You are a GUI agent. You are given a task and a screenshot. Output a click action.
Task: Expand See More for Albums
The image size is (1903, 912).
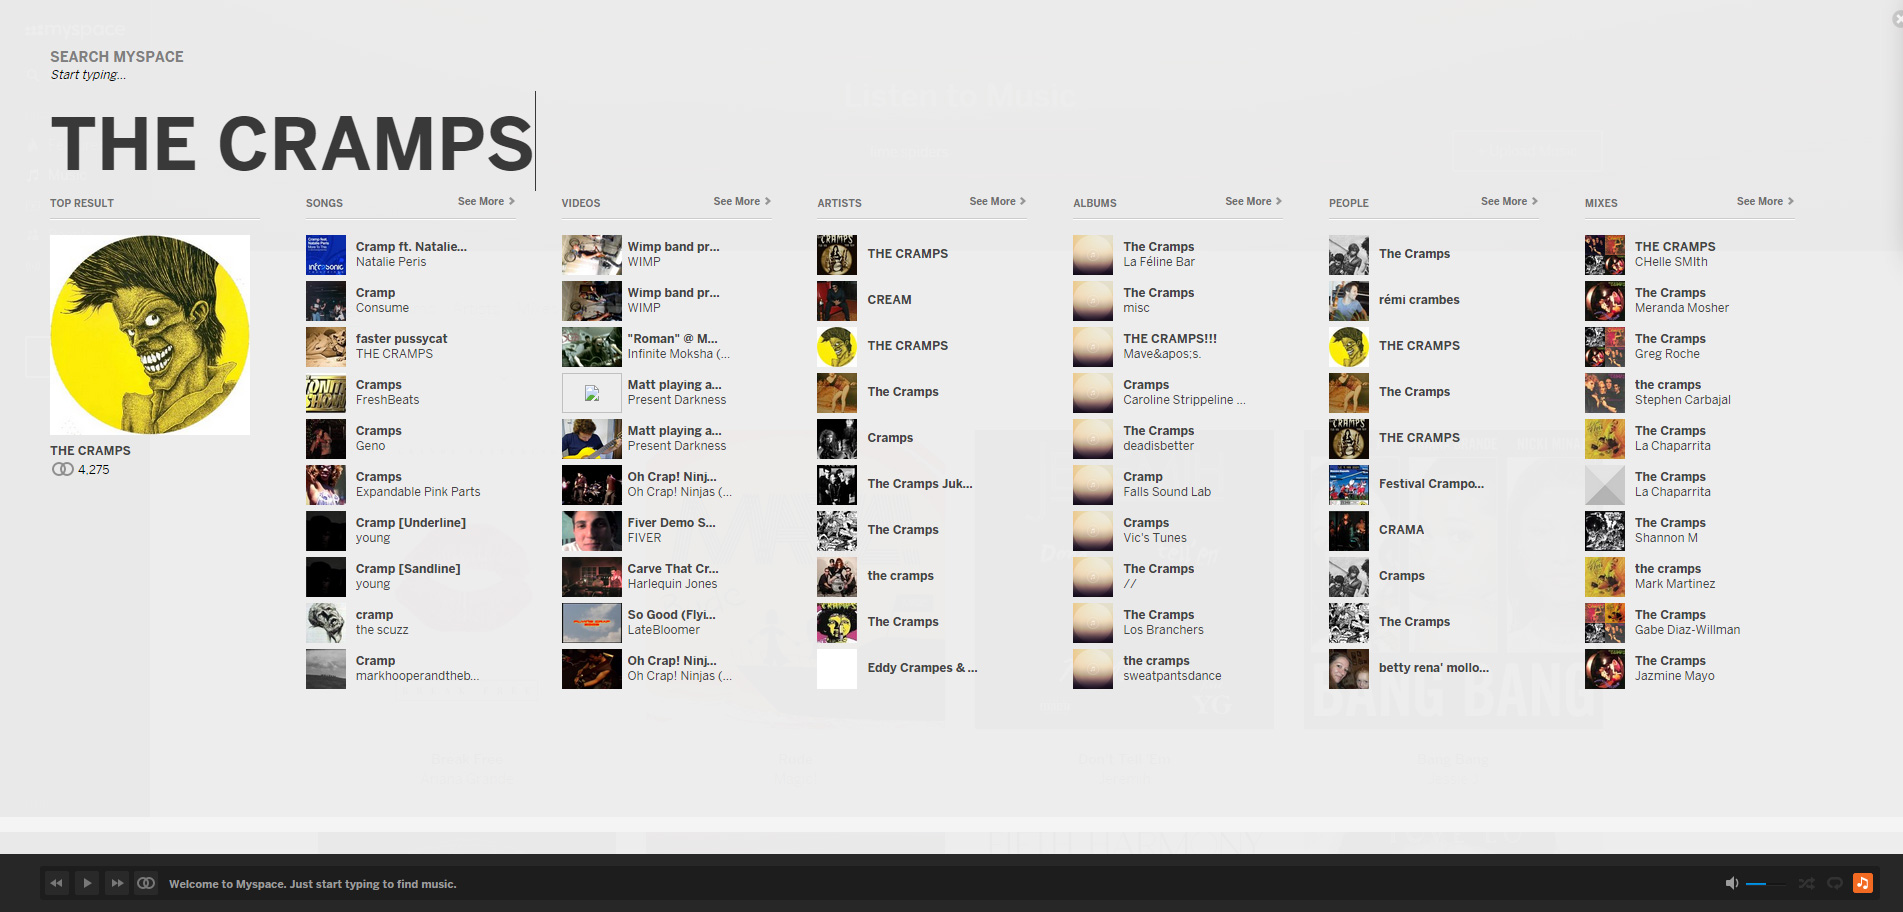(1254, 201)
